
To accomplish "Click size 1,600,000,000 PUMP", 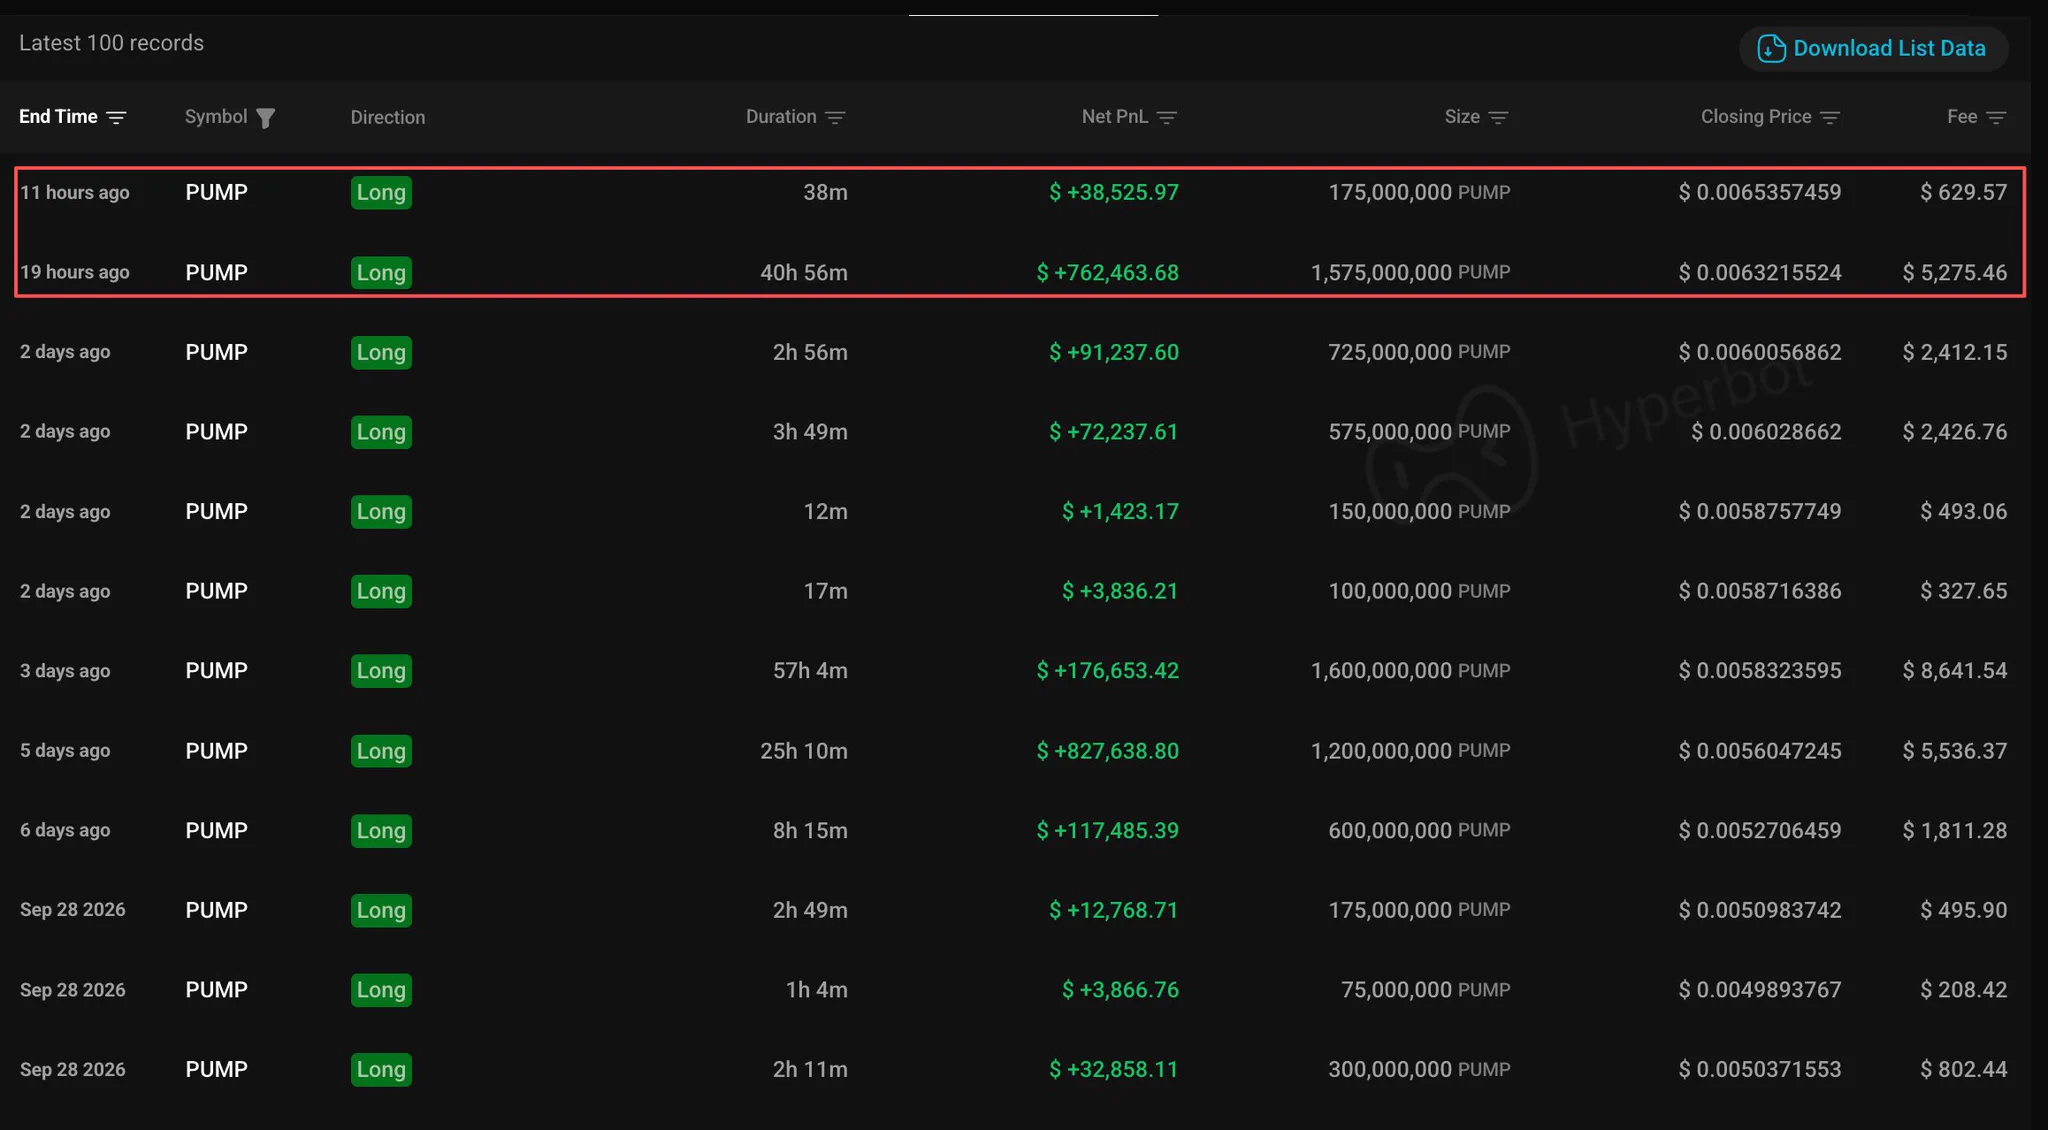I will tap(1411, 671).
